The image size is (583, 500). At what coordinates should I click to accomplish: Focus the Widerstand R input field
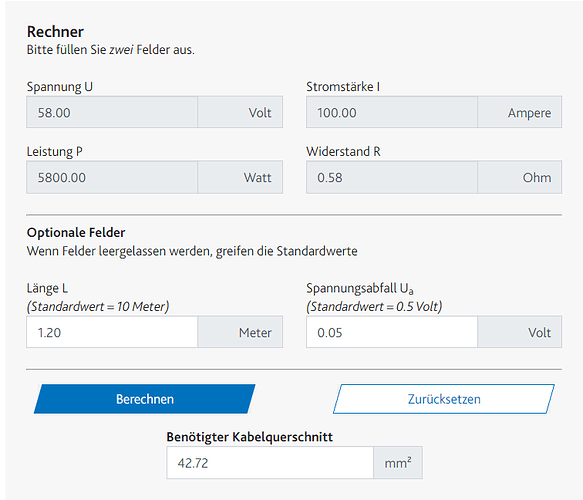coord(392,177)
